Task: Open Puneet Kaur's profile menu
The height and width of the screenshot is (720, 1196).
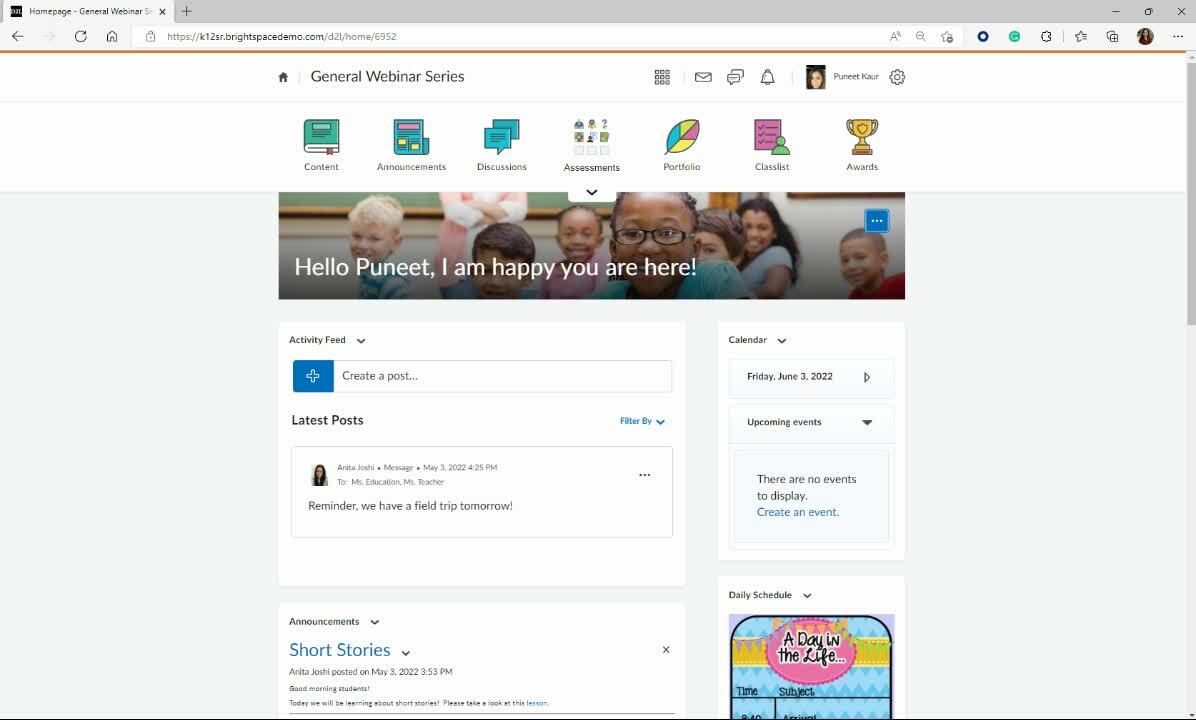Action: point(842,77)
